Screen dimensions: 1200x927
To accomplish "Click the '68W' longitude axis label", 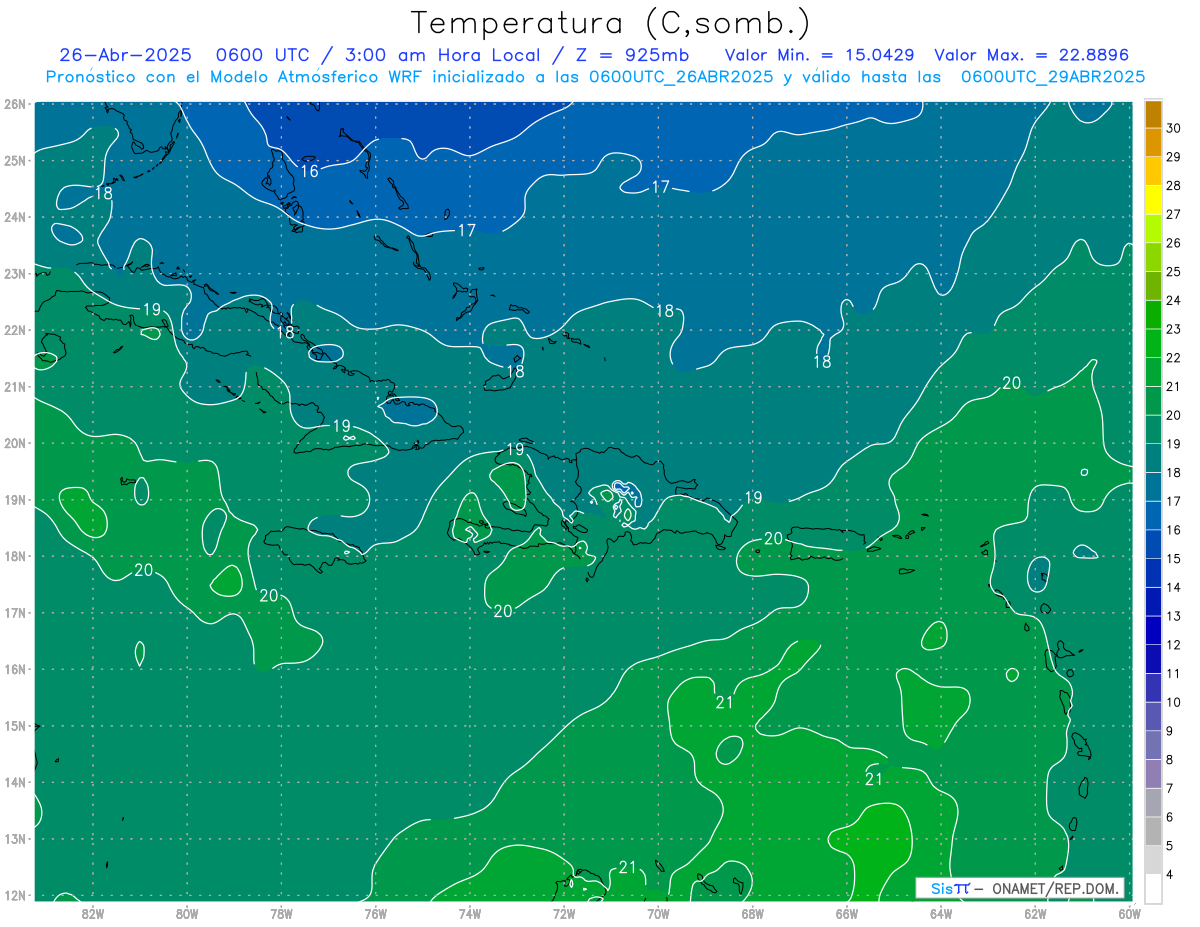I will click(753, 912).
